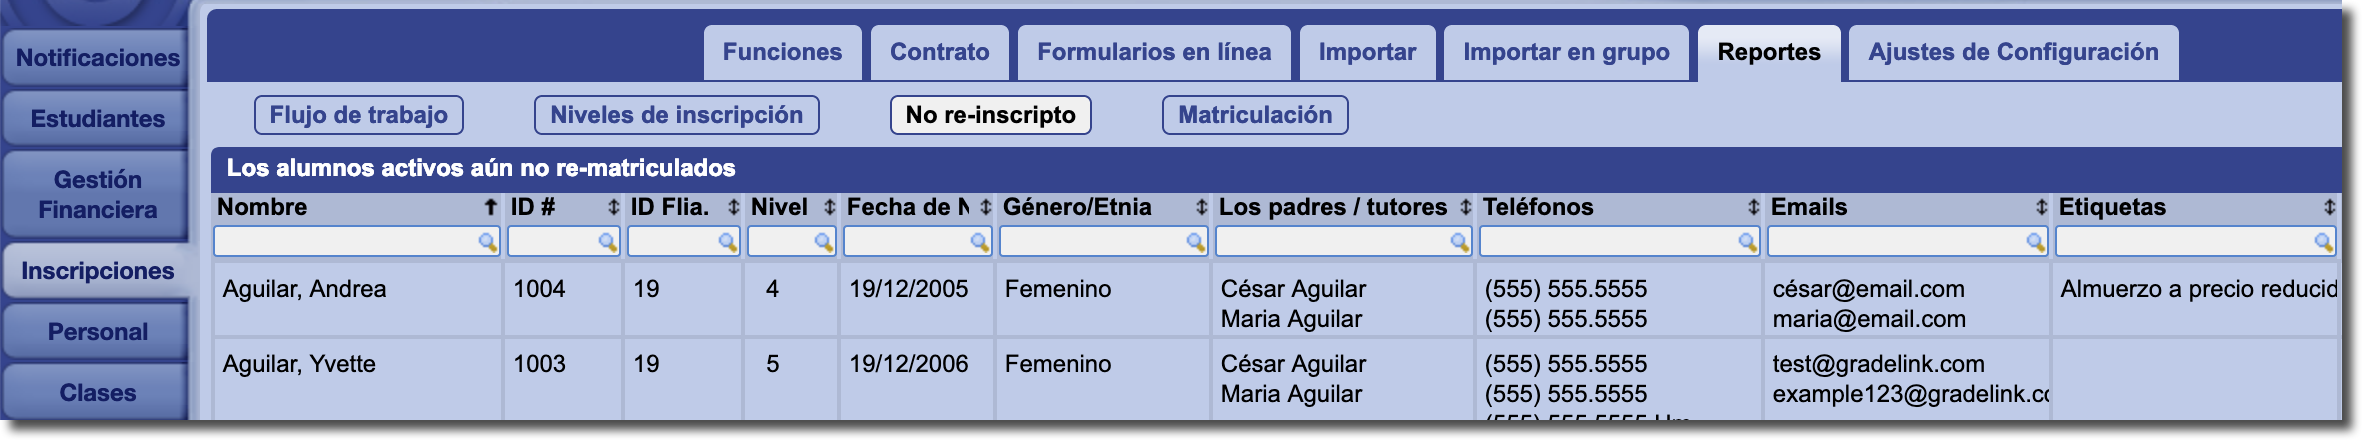The height and width of the screenshot is (440, 2362).
Task: Show the Flujo de trabajo report
Action: [x=358, y=115]
